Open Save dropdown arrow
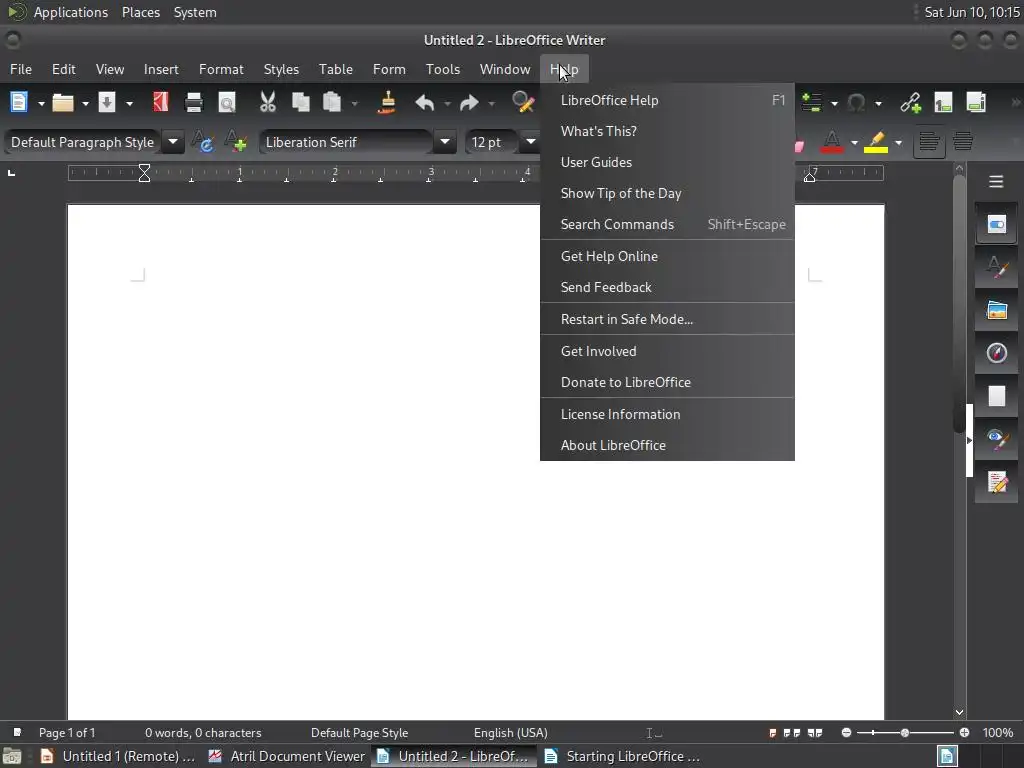The width and height of the screenshot is (1024, 768). (129, 103)
